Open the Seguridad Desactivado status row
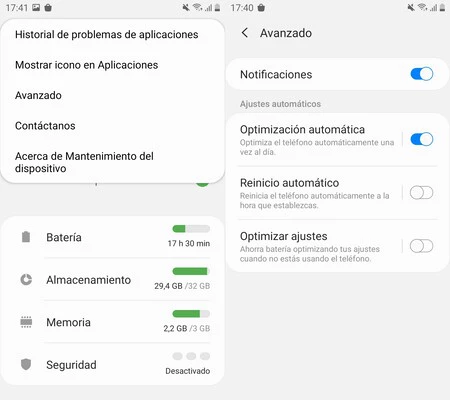The width and height of the screenshot is (450, 400). (113, 364)
